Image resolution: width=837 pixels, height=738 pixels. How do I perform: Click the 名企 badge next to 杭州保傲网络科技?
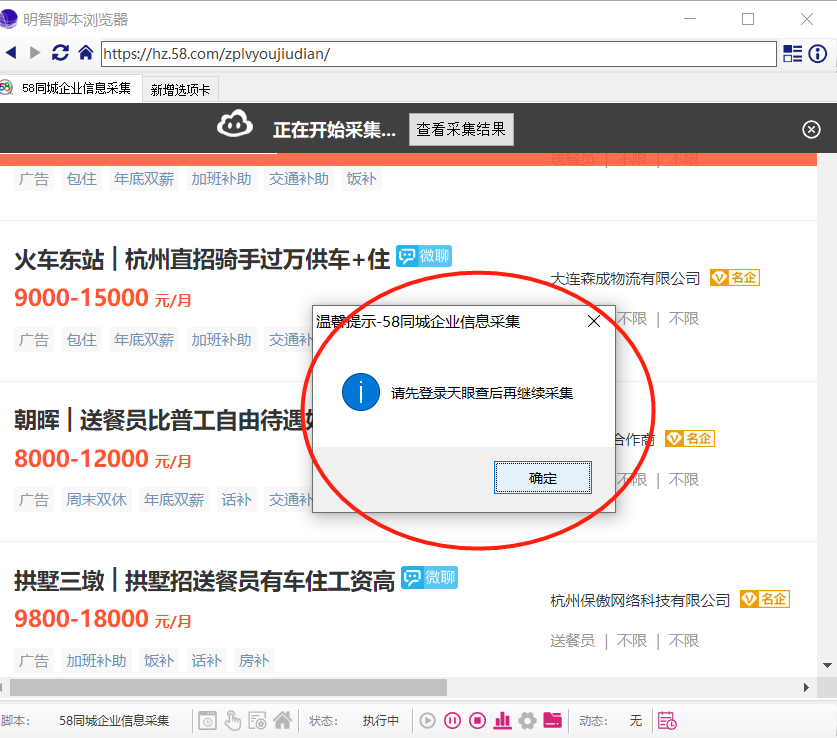pyautogui.click(x=764, y=599)
